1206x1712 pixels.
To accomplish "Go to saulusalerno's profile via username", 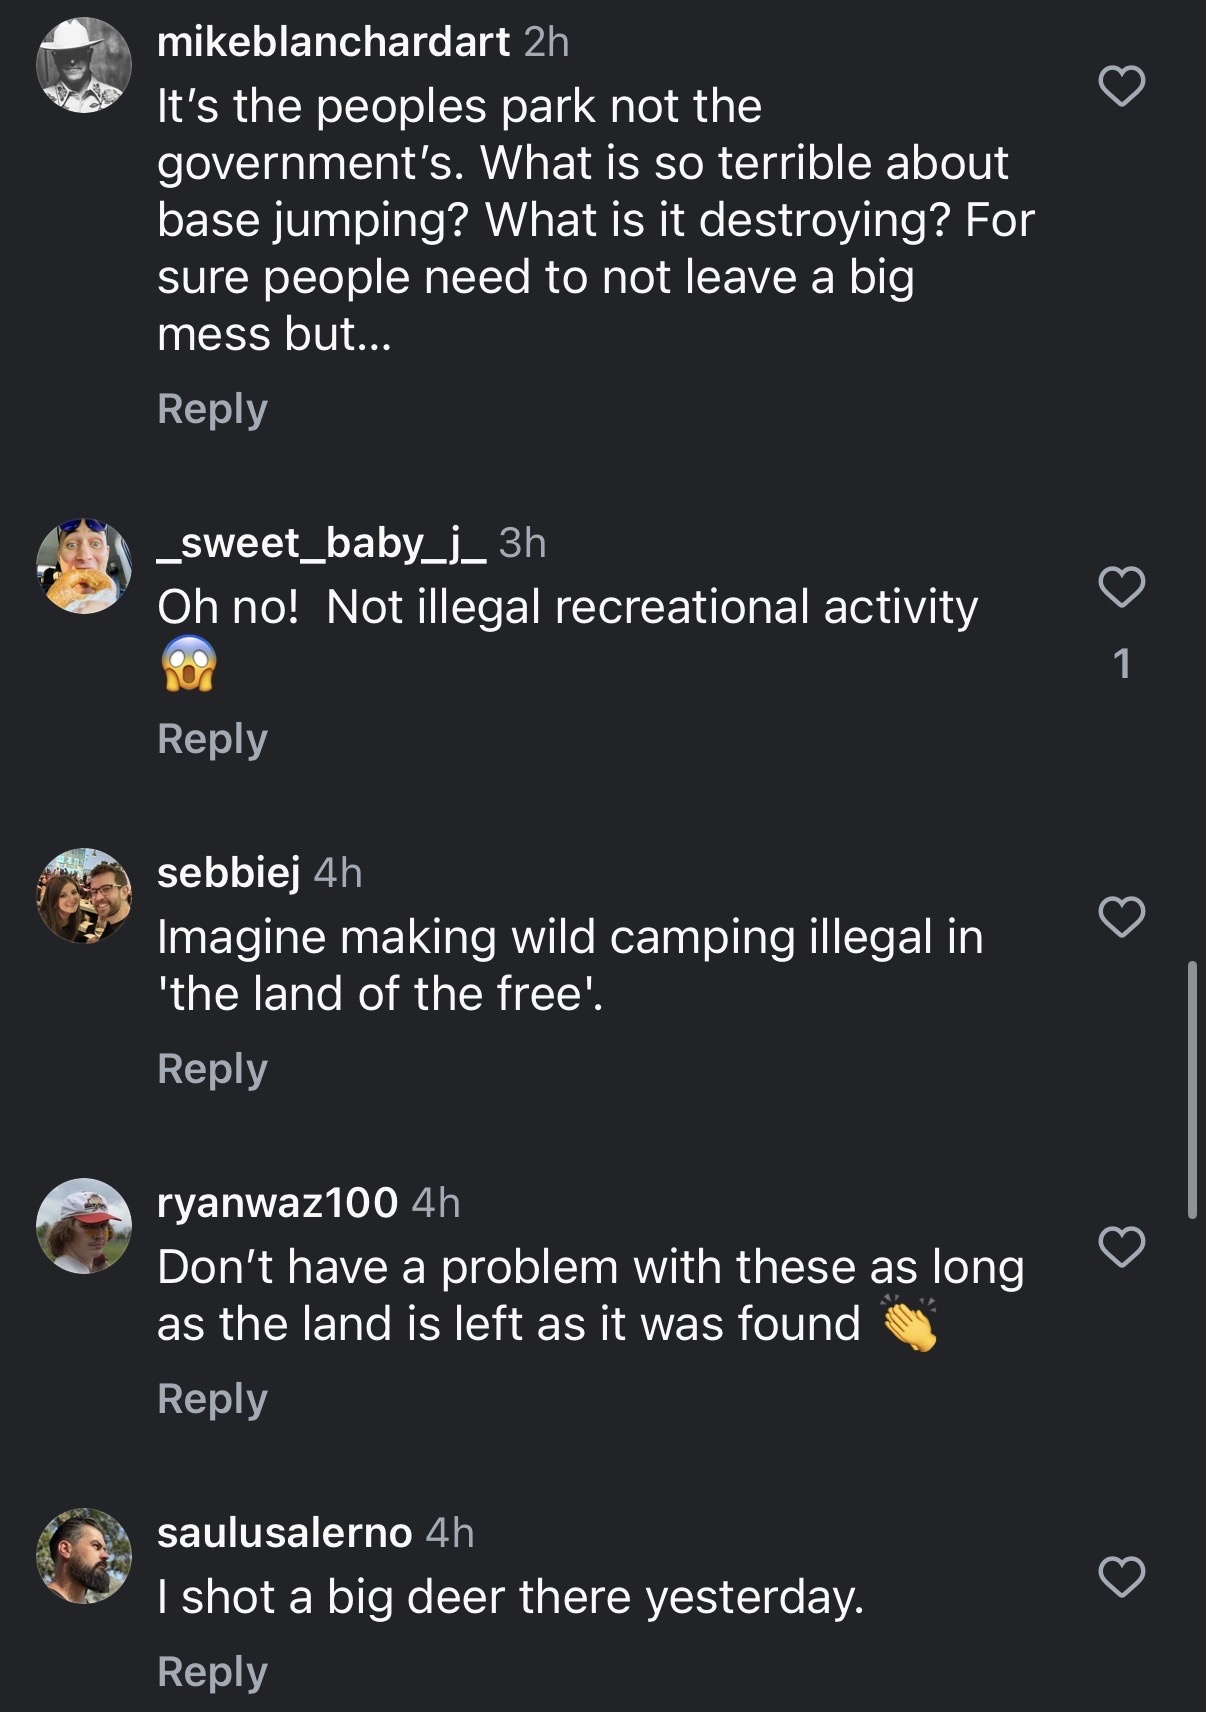I will pos(284,1533).
